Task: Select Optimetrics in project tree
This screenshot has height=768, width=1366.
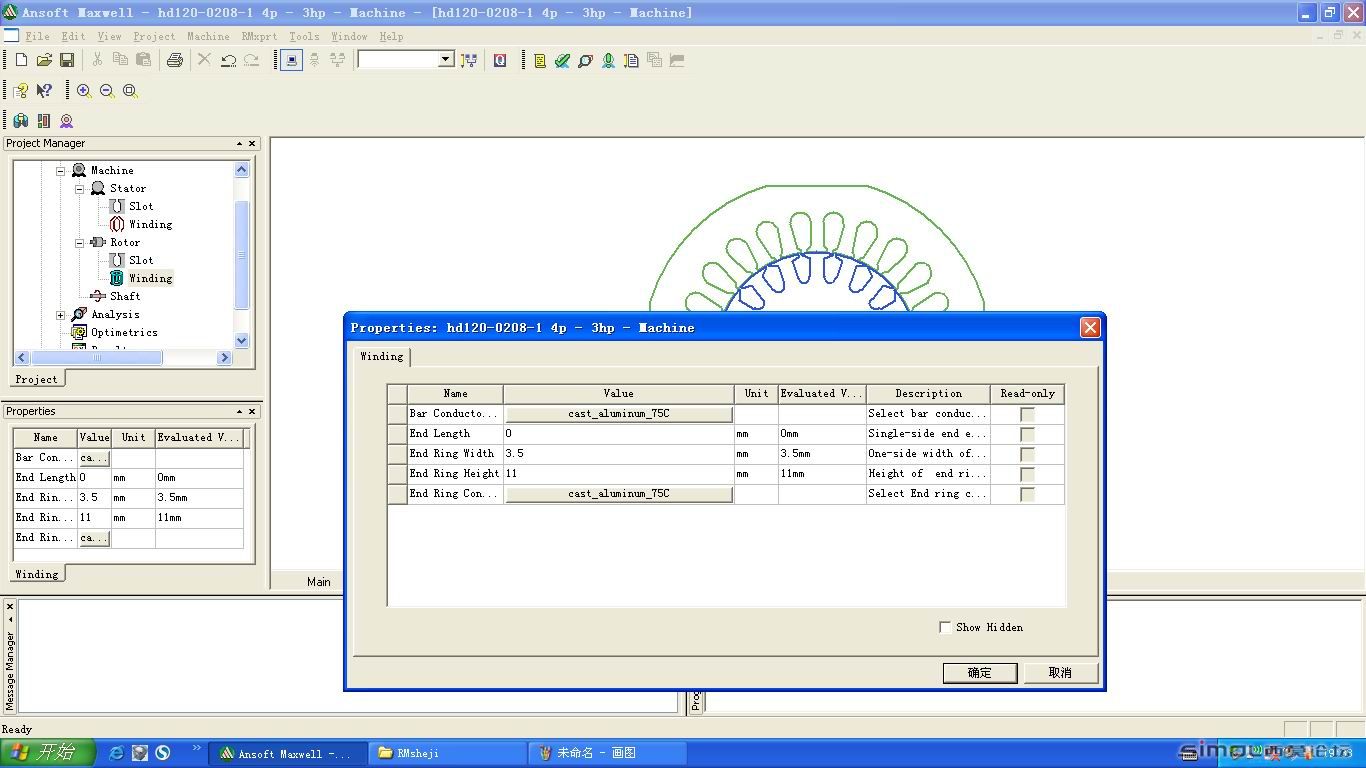Action: pos(124,332)
